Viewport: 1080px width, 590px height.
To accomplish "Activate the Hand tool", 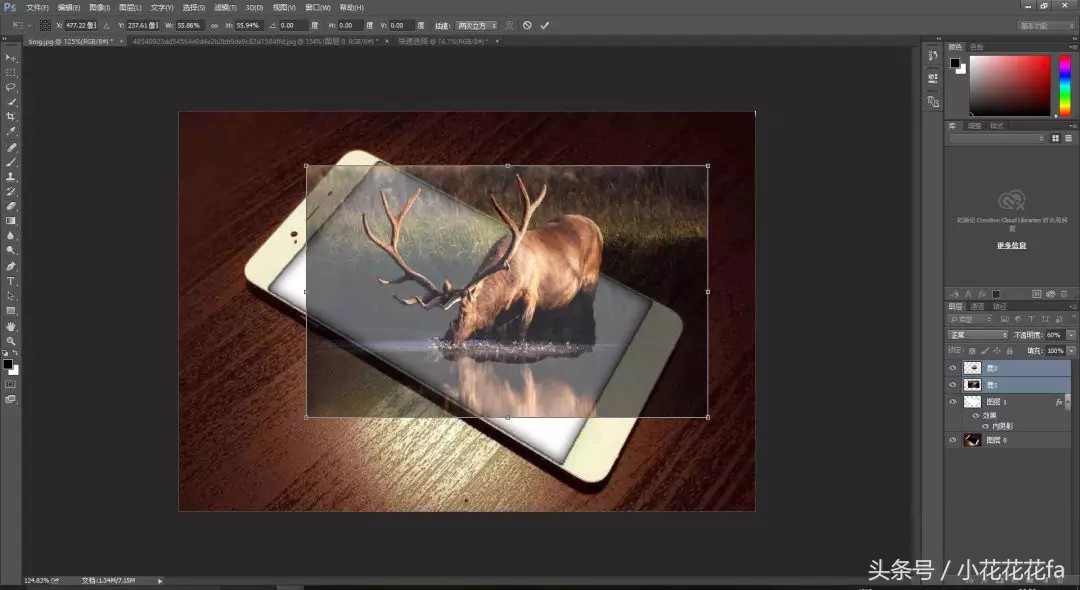I will click(x=11, y=326).
